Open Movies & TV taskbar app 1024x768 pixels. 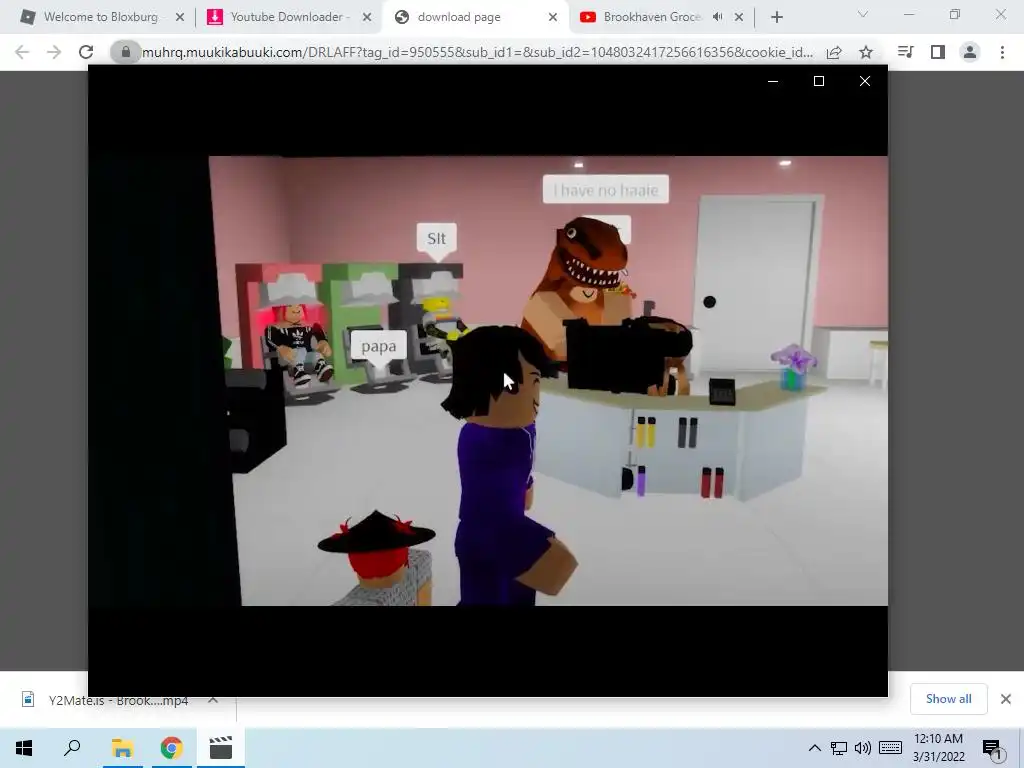coord(221,748)
